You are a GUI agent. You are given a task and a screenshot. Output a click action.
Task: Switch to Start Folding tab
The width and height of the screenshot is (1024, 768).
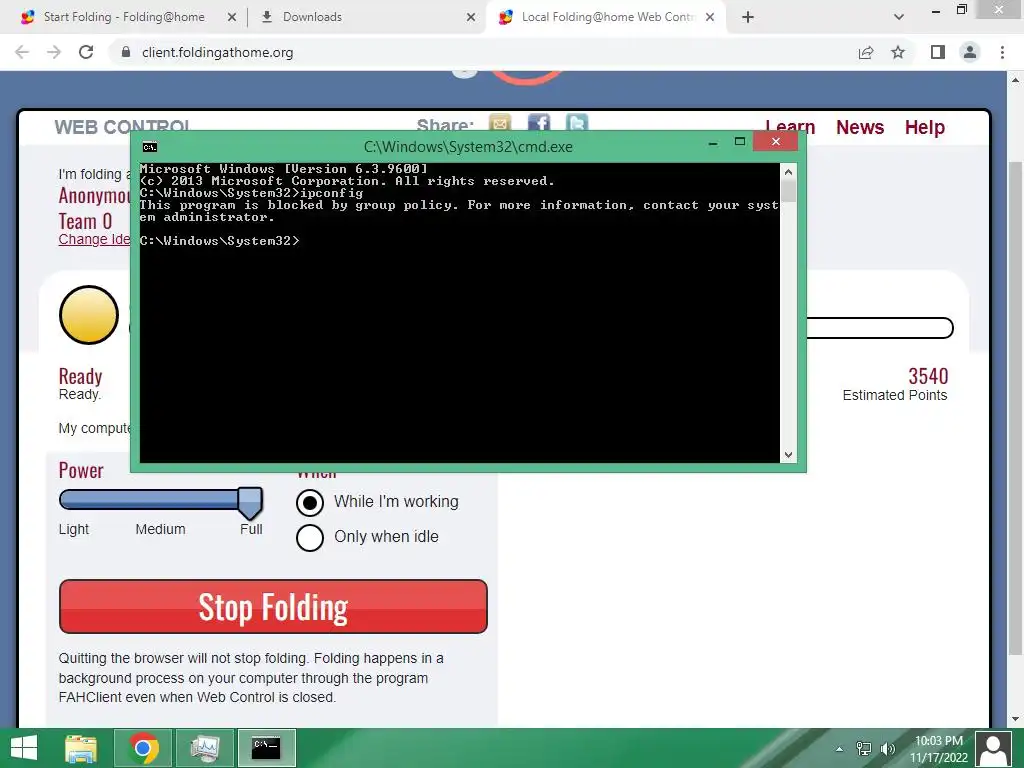click(x=124, y=17)
